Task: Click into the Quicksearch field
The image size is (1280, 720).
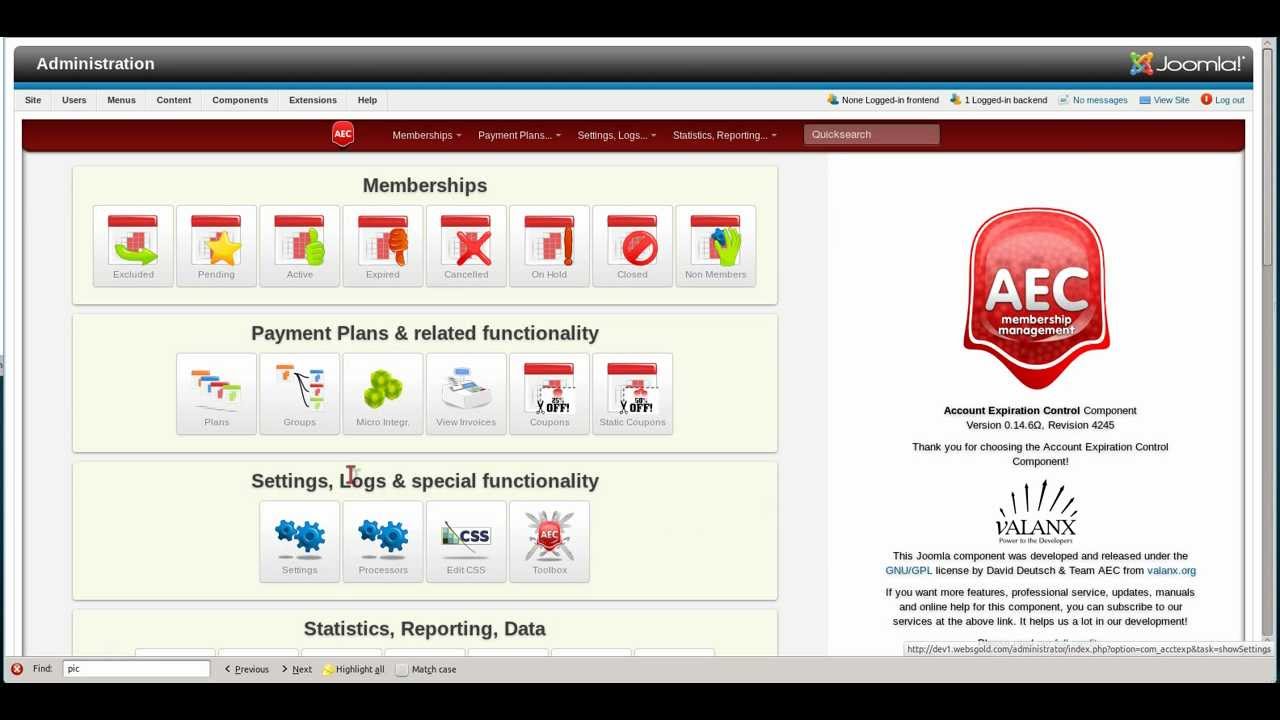Action: (x=871, y=134)
